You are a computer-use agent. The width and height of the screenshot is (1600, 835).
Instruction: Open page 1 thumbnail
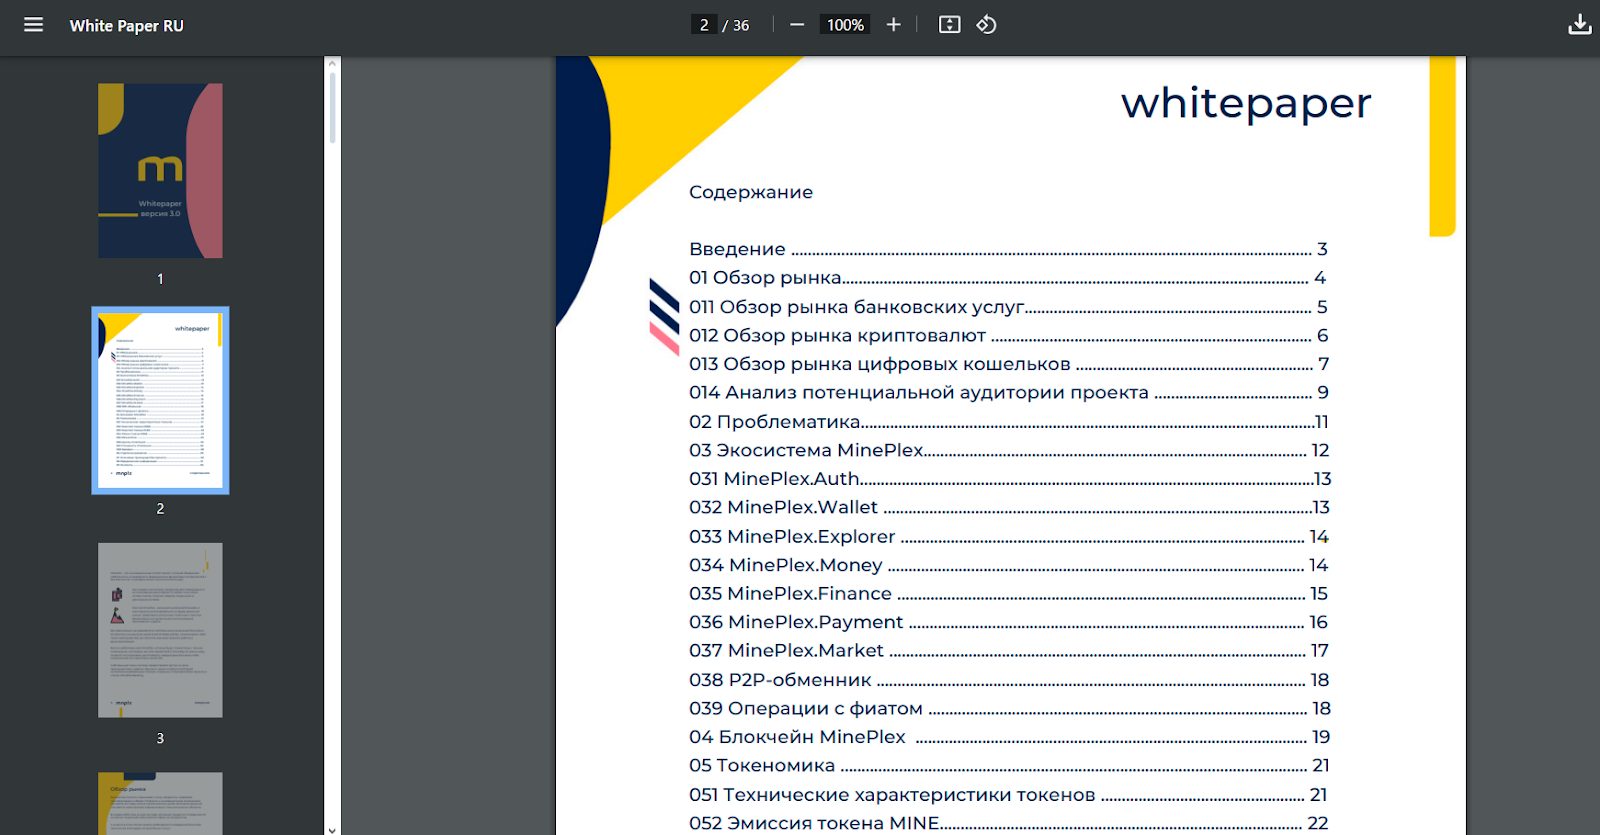(x=160, y=171)
